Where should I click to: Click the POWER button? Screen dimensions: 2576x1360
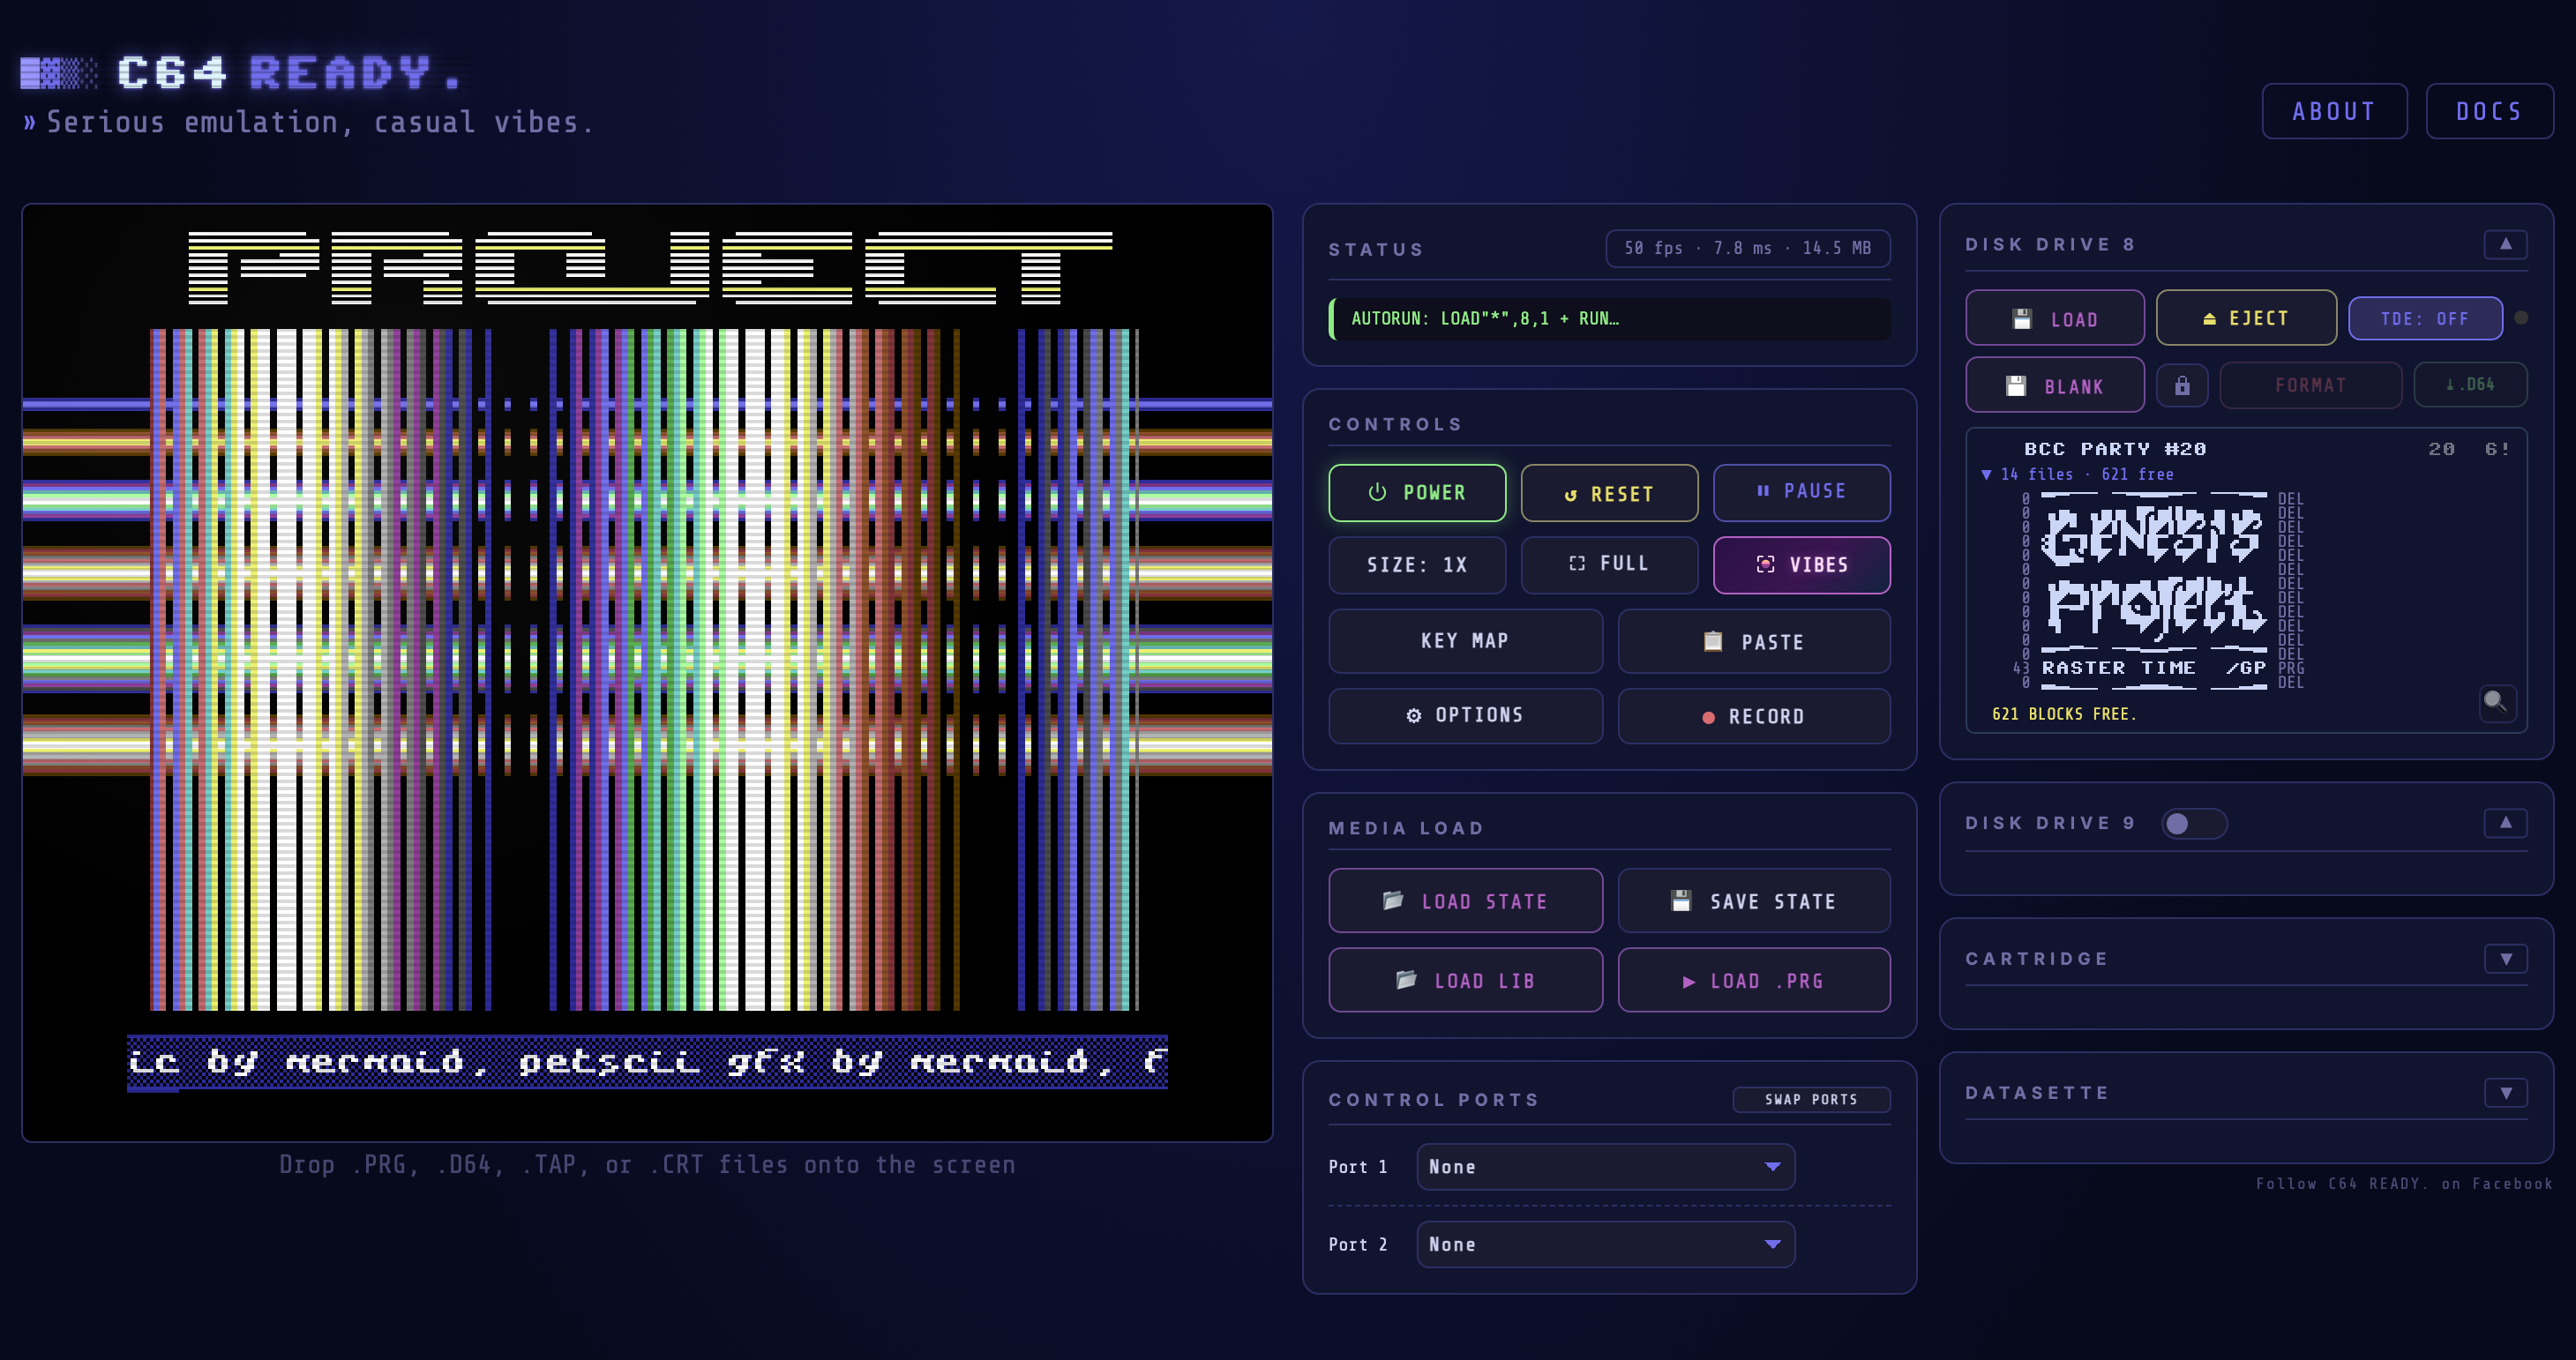(x=1416, y=492)
